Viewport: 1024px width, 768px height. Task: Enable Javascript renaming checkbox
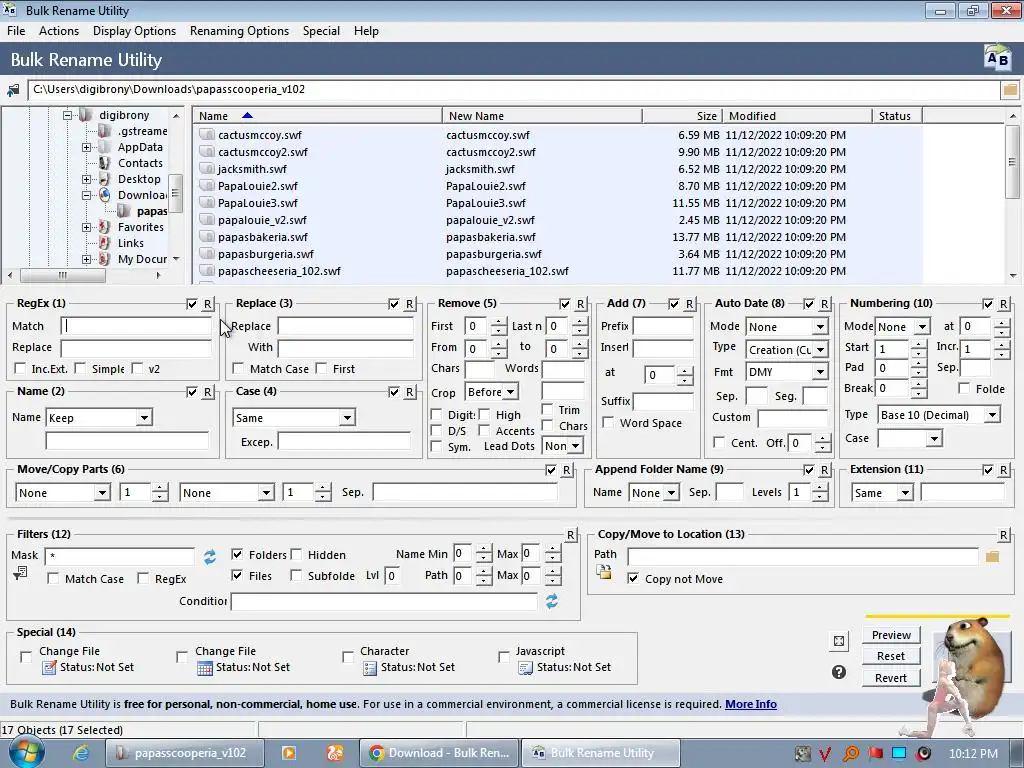(x=504, y=657)
